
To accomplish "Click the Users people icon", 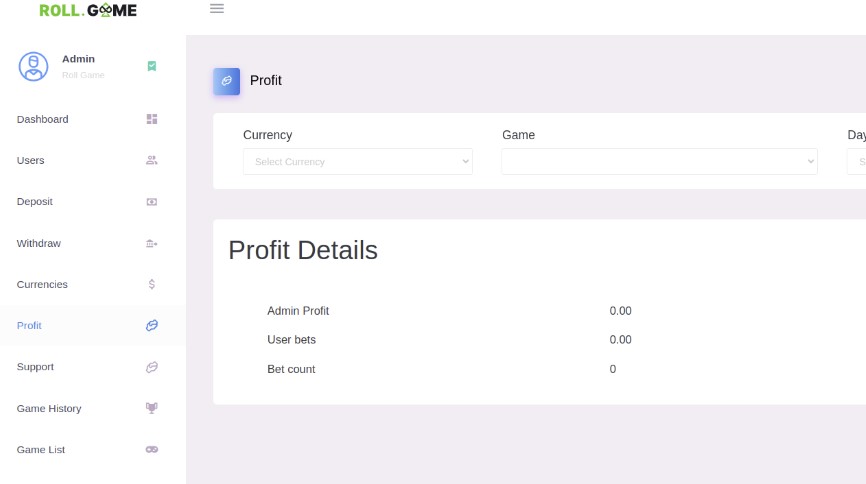I will 151,160.
